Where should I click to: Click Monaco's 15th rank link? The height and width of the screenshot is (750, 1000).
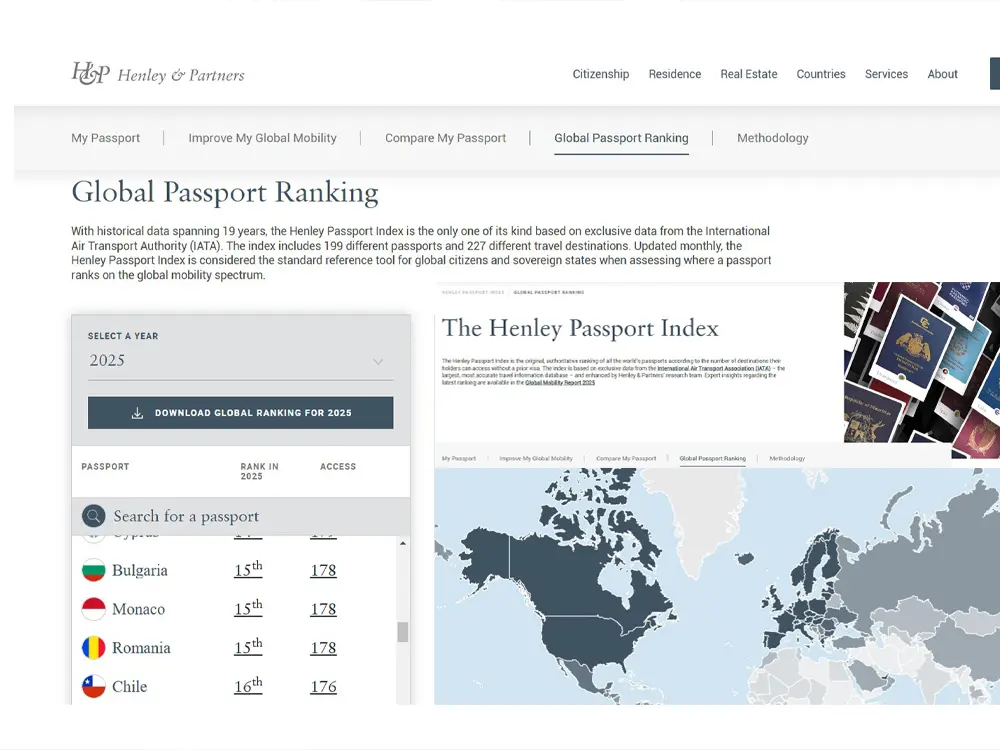(248, 608)
